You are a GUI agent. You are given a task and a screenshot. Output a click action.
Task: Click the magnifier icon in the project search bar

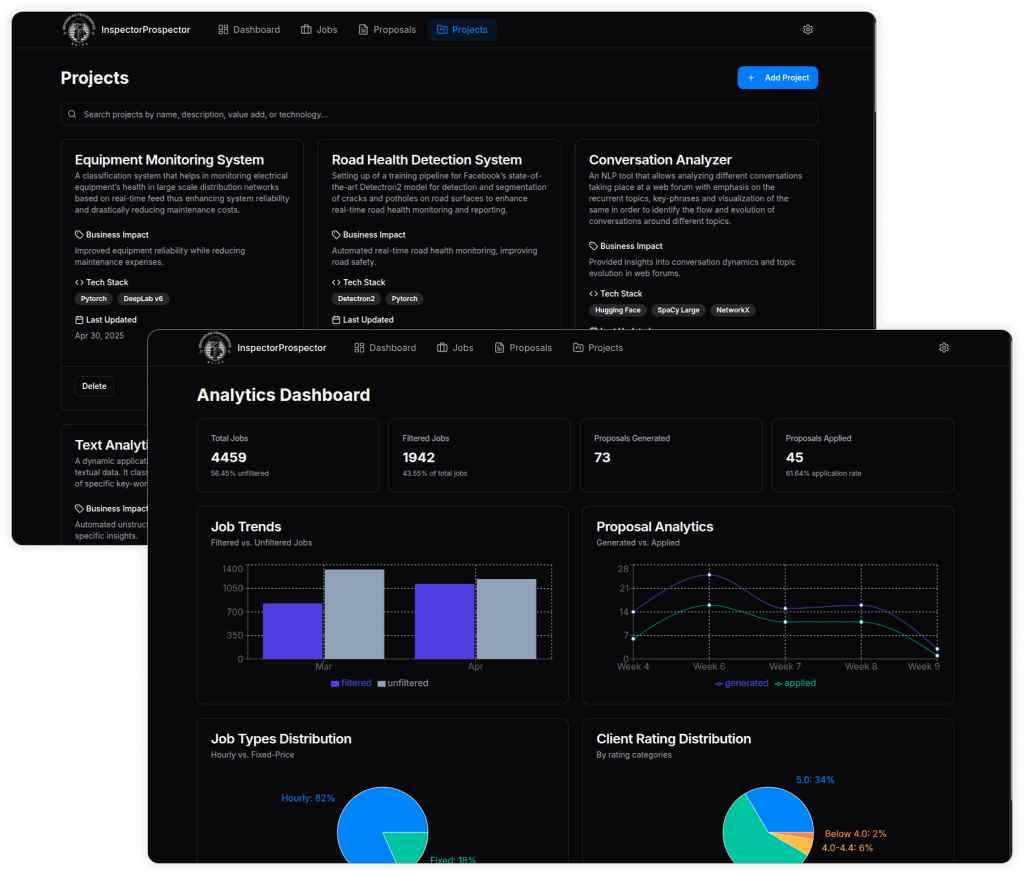pos(72,114)
